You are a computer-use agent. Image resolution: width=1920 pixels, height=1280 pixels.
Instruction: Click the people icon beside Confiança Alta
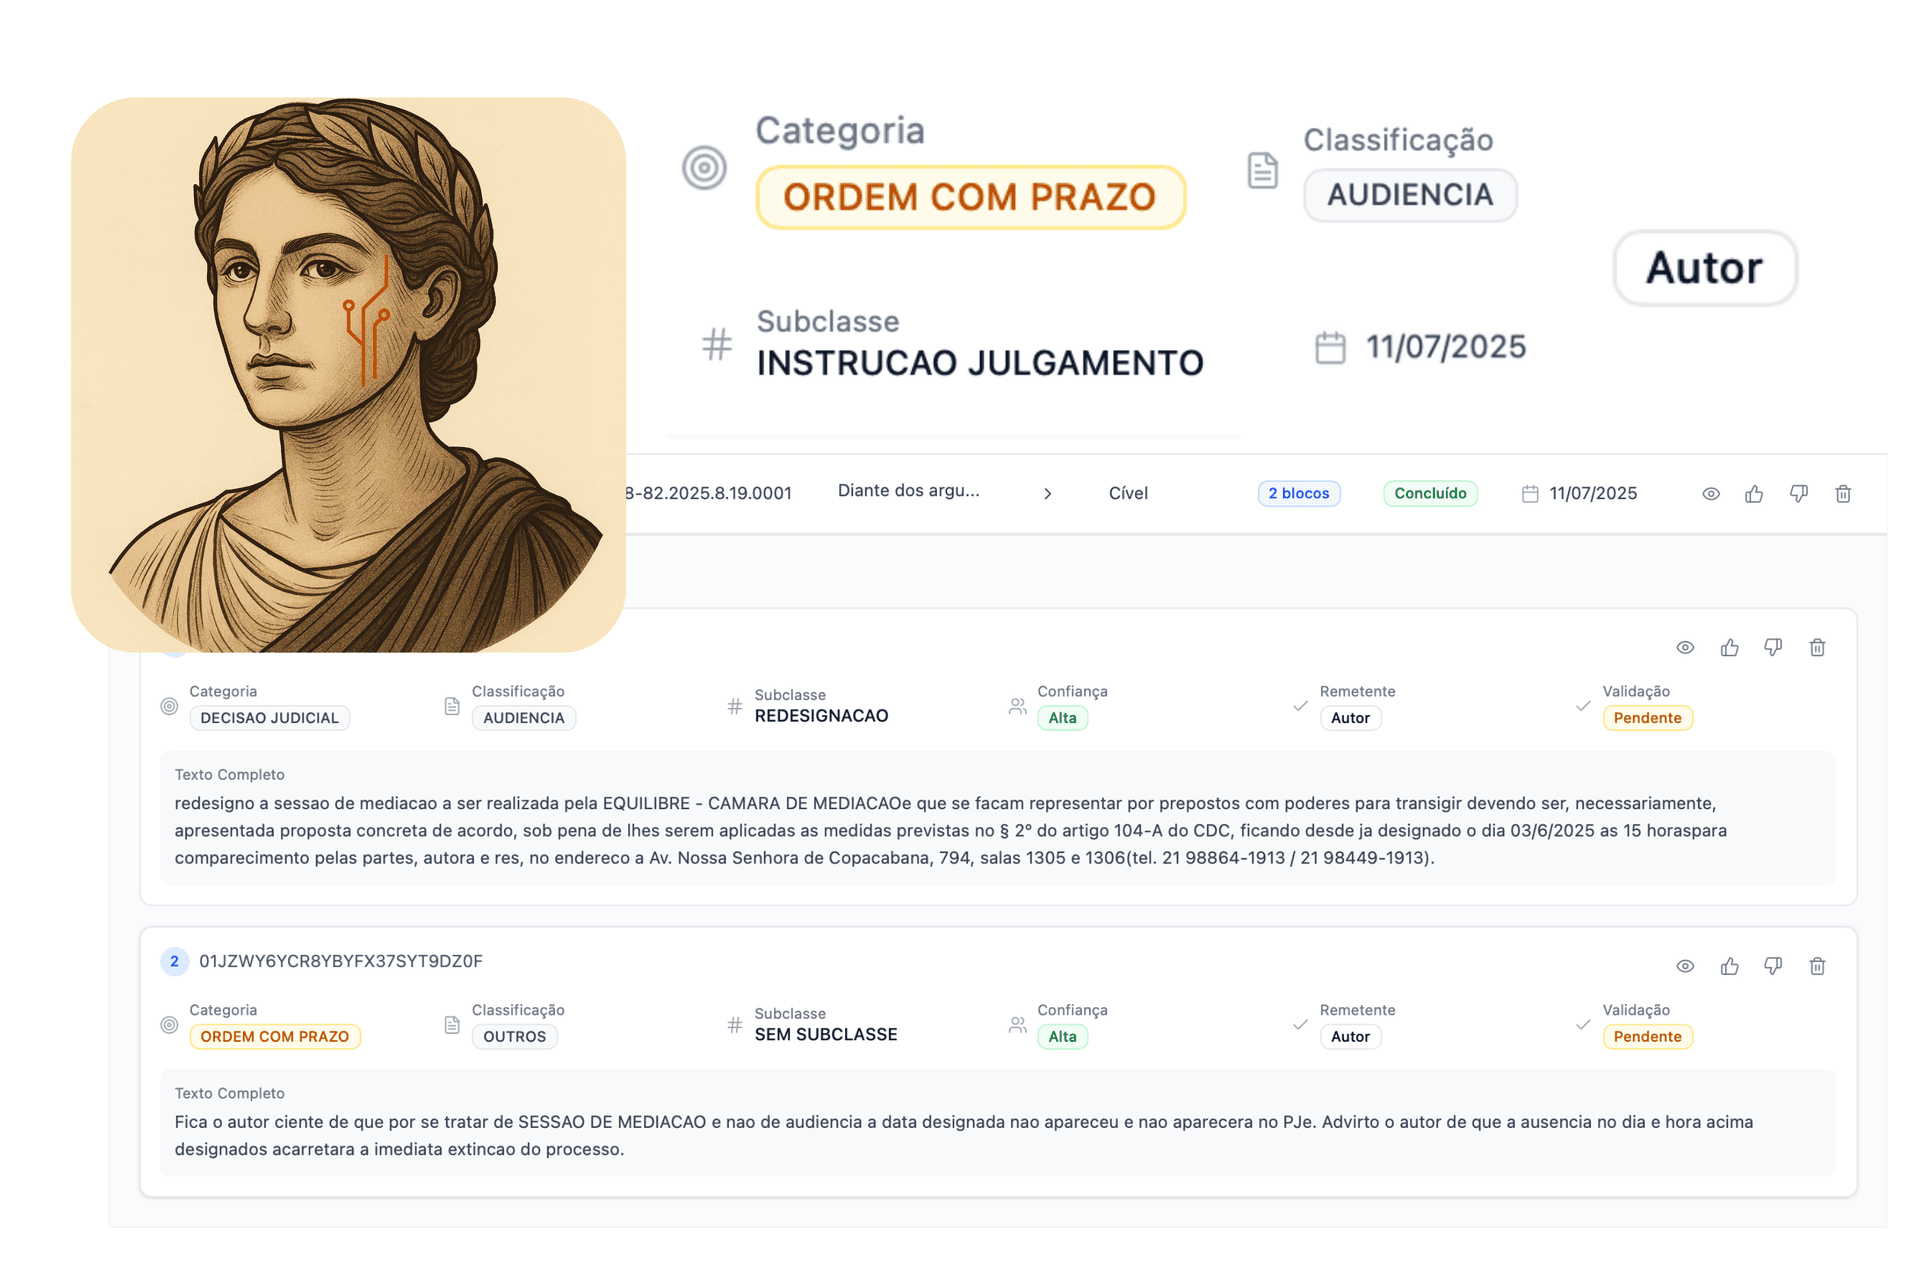(1017, 705)
